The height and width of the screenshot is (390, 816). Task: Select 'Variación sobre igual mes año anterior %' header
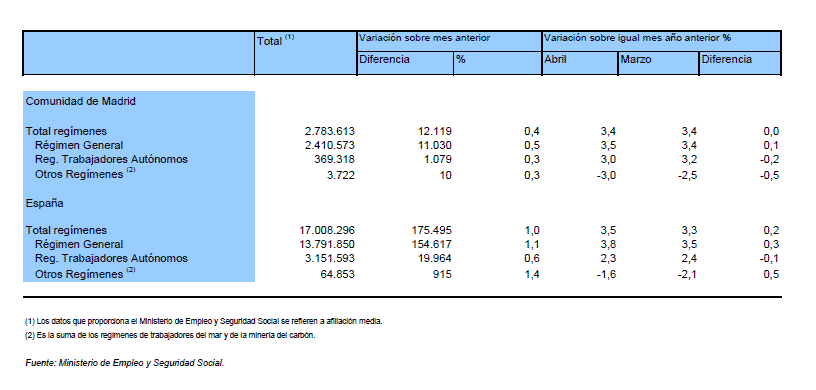pos(638,39)
